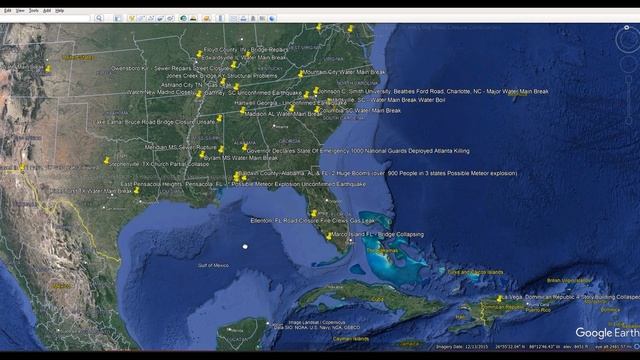Open the Tools menu
Viewport: 640px width, 360px height.
33,11
